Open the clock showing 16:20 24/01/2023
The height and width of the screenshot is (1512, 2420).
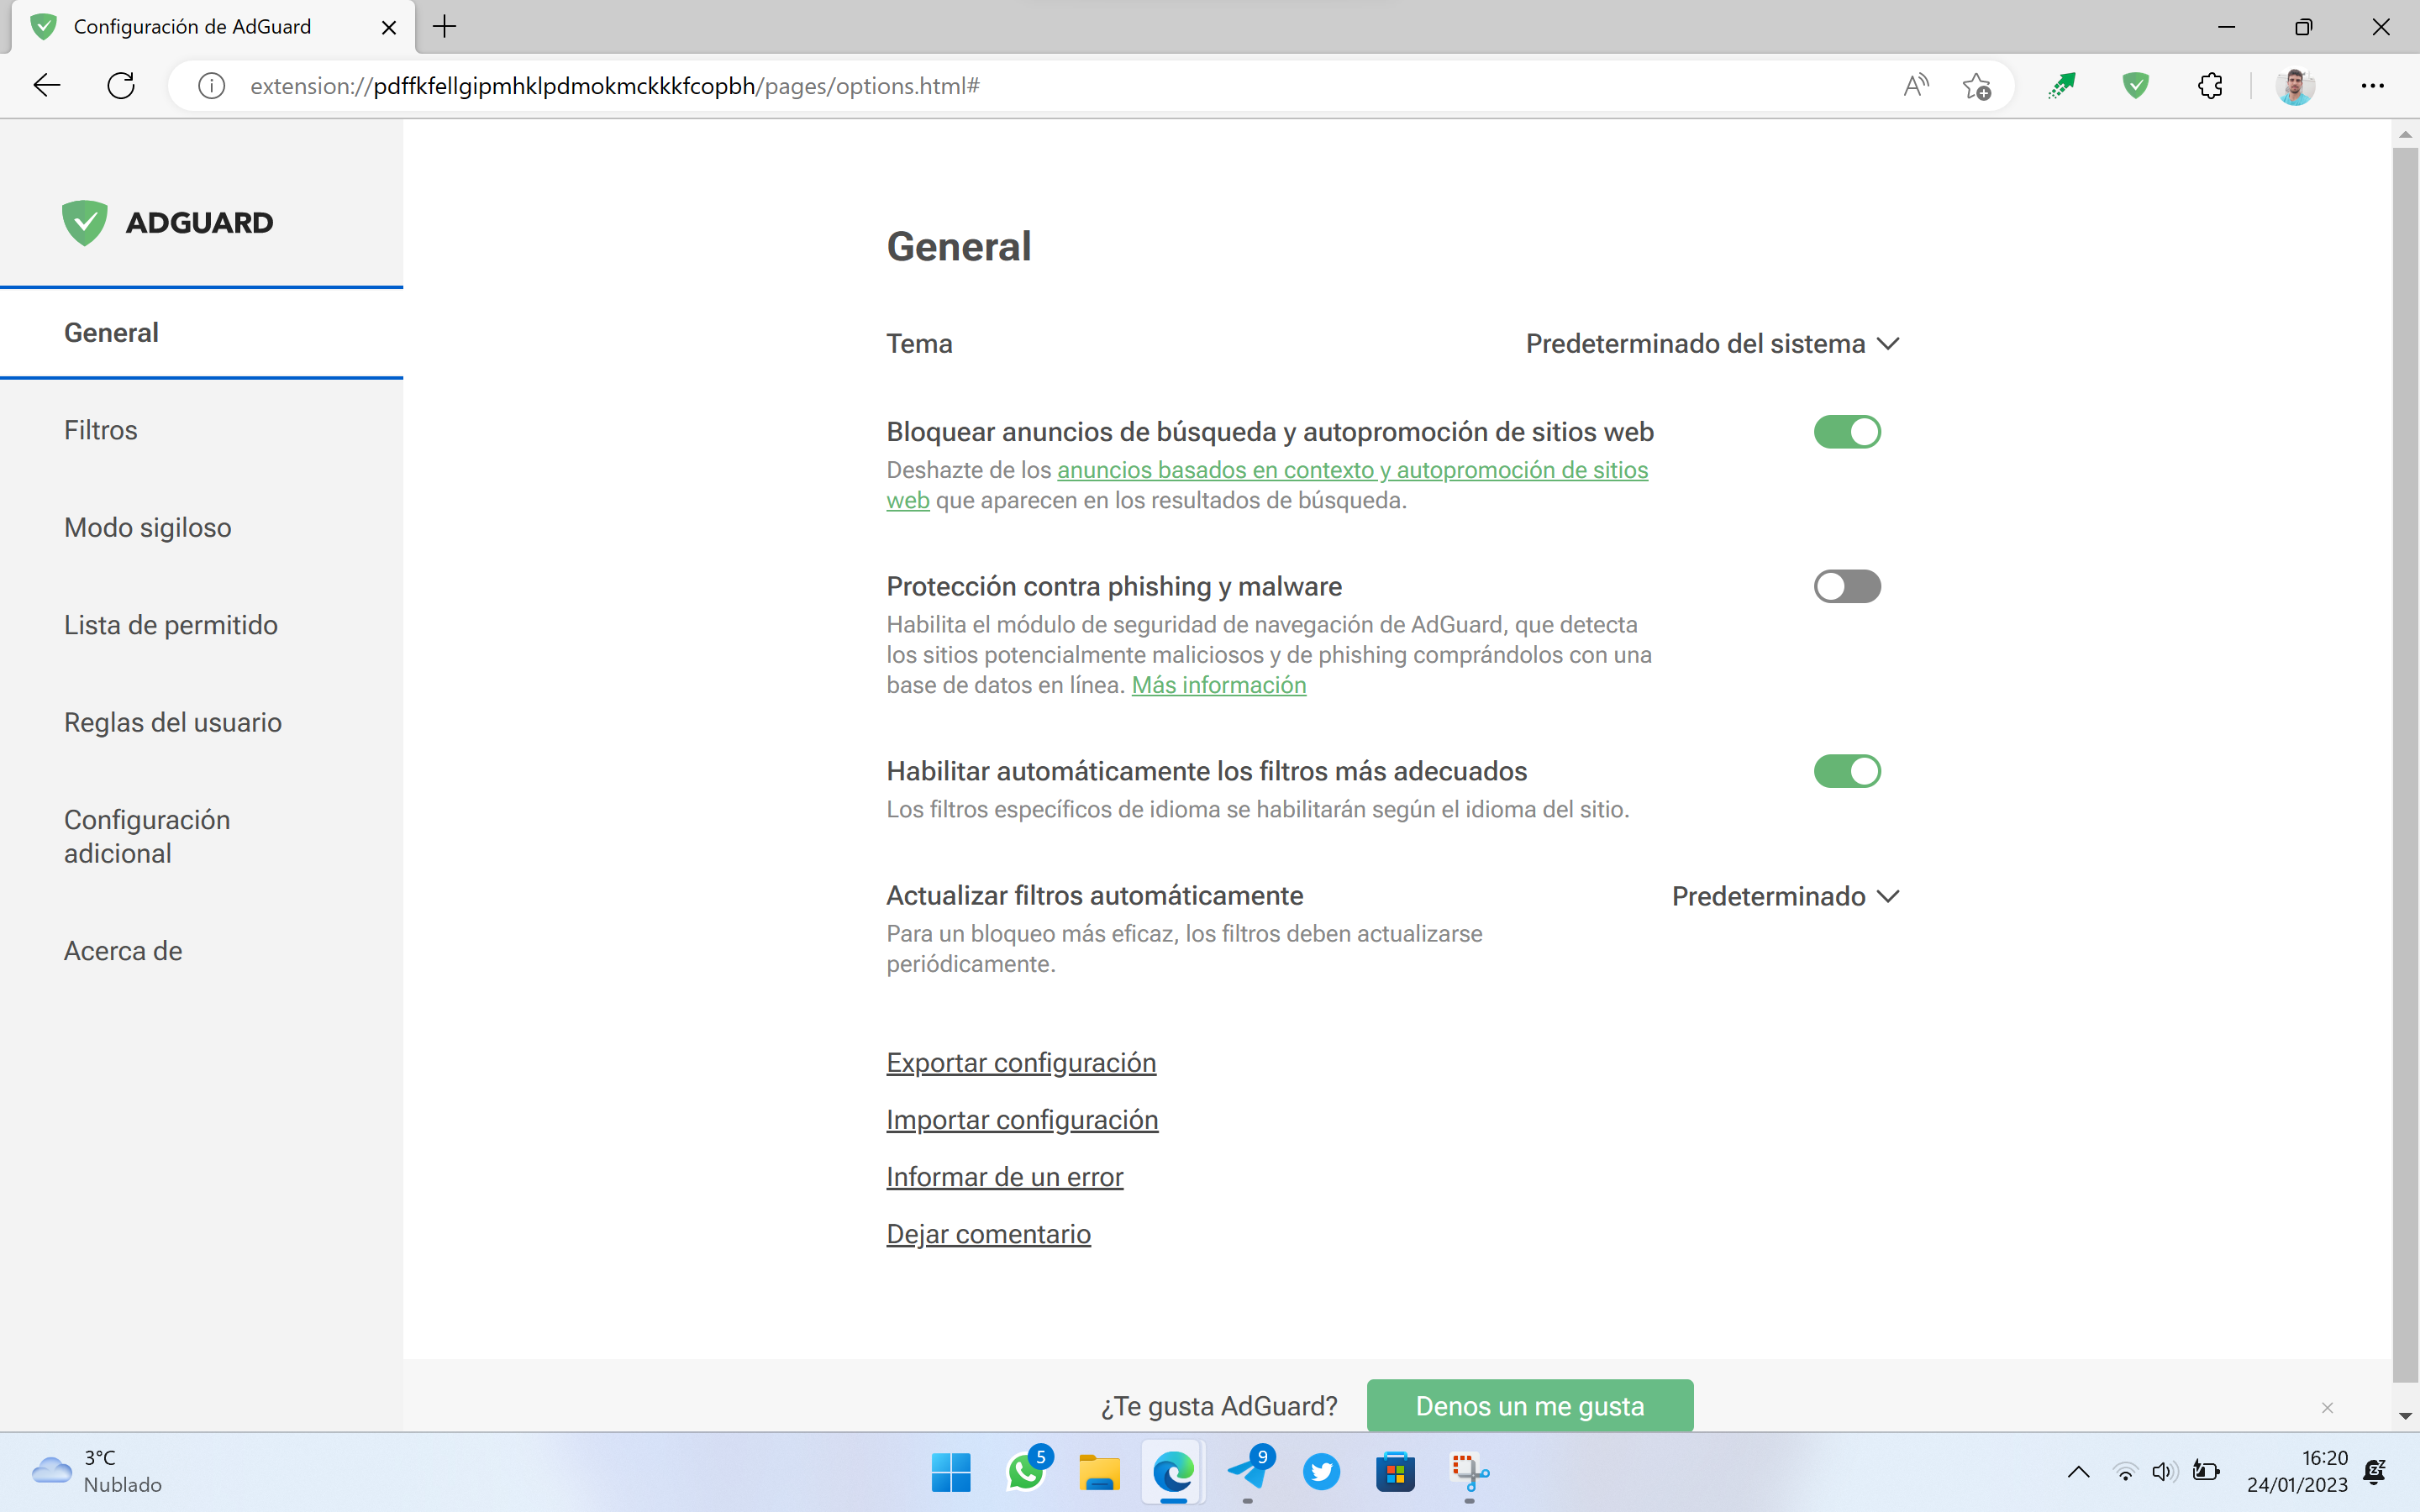[2297, 1471]
